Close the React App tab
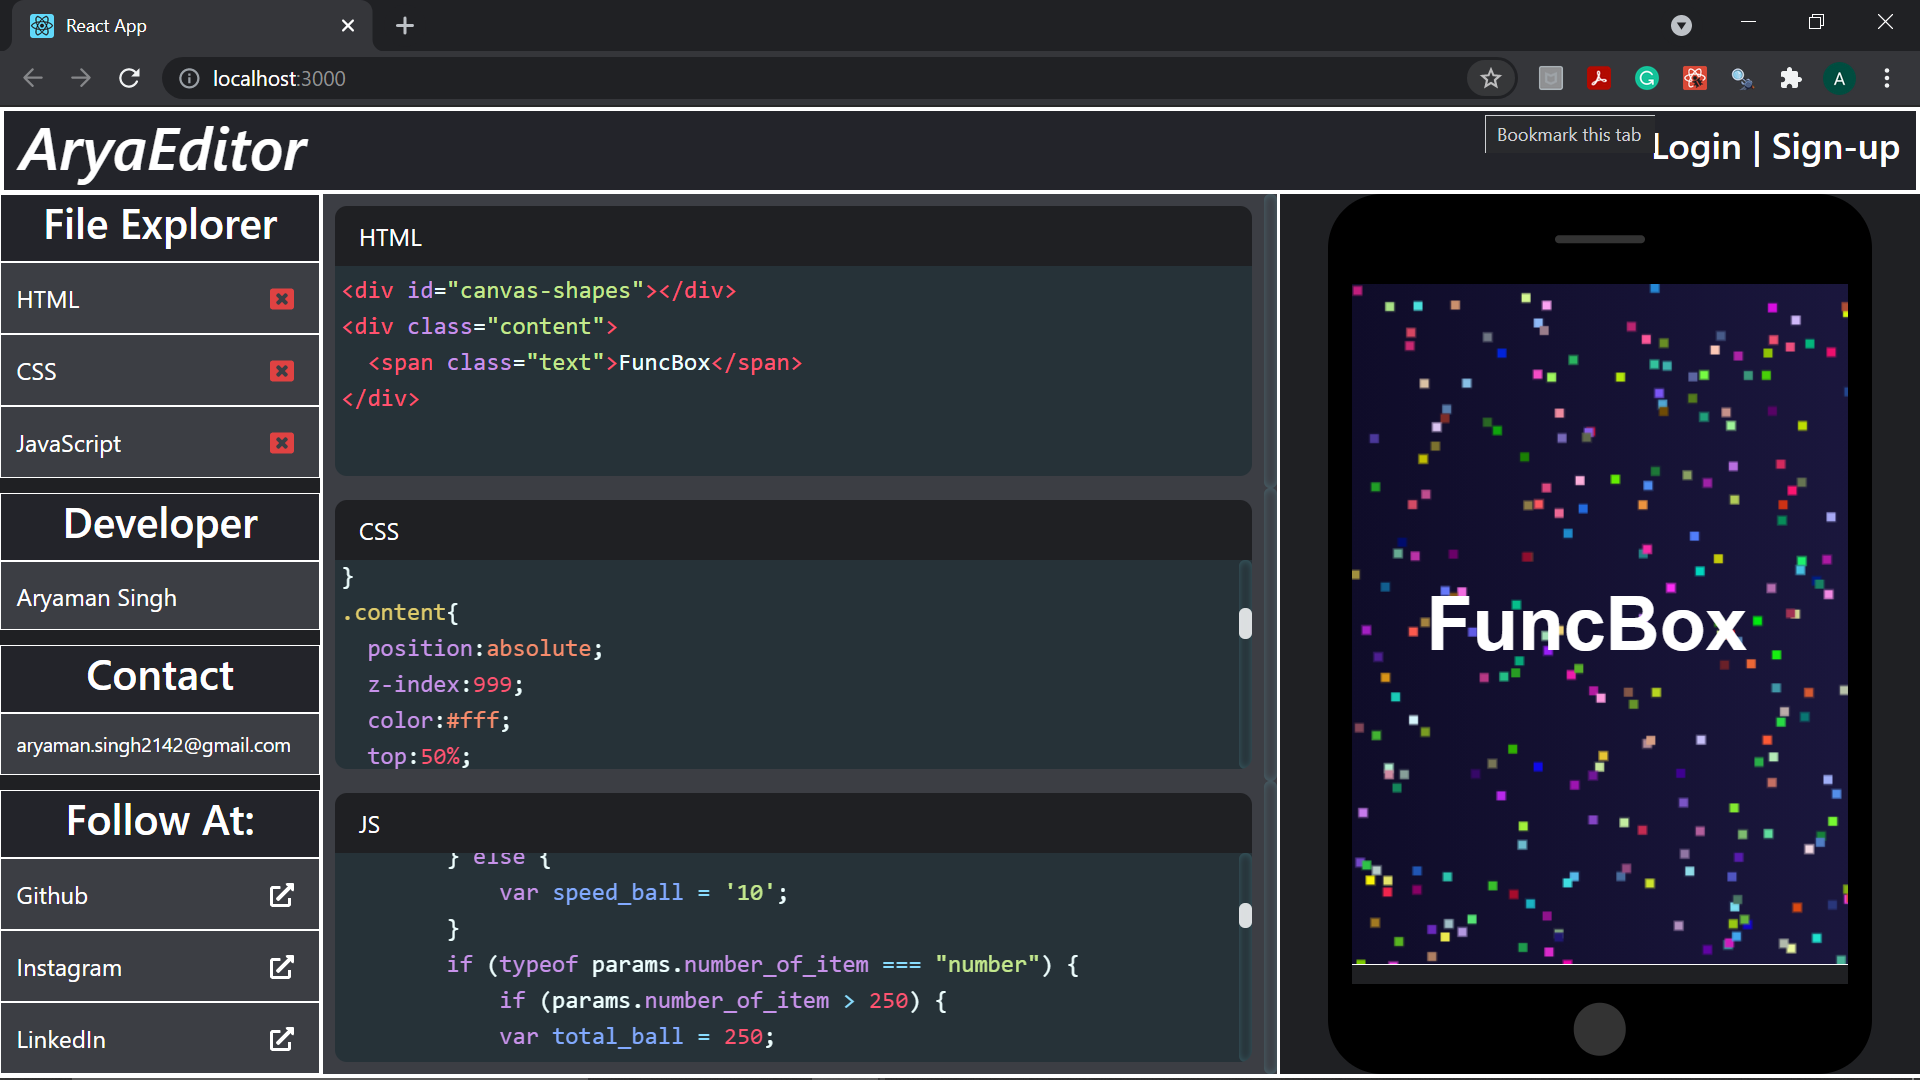Screen dimensions: 1920x1080 coord(348,26)
